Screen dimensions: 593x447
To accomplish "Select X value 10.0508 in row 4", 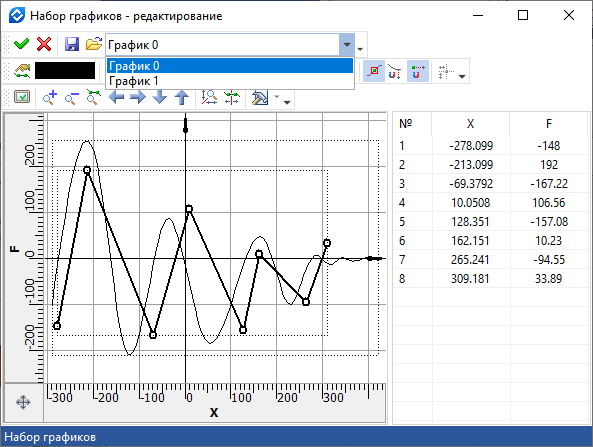I will 471,203.
